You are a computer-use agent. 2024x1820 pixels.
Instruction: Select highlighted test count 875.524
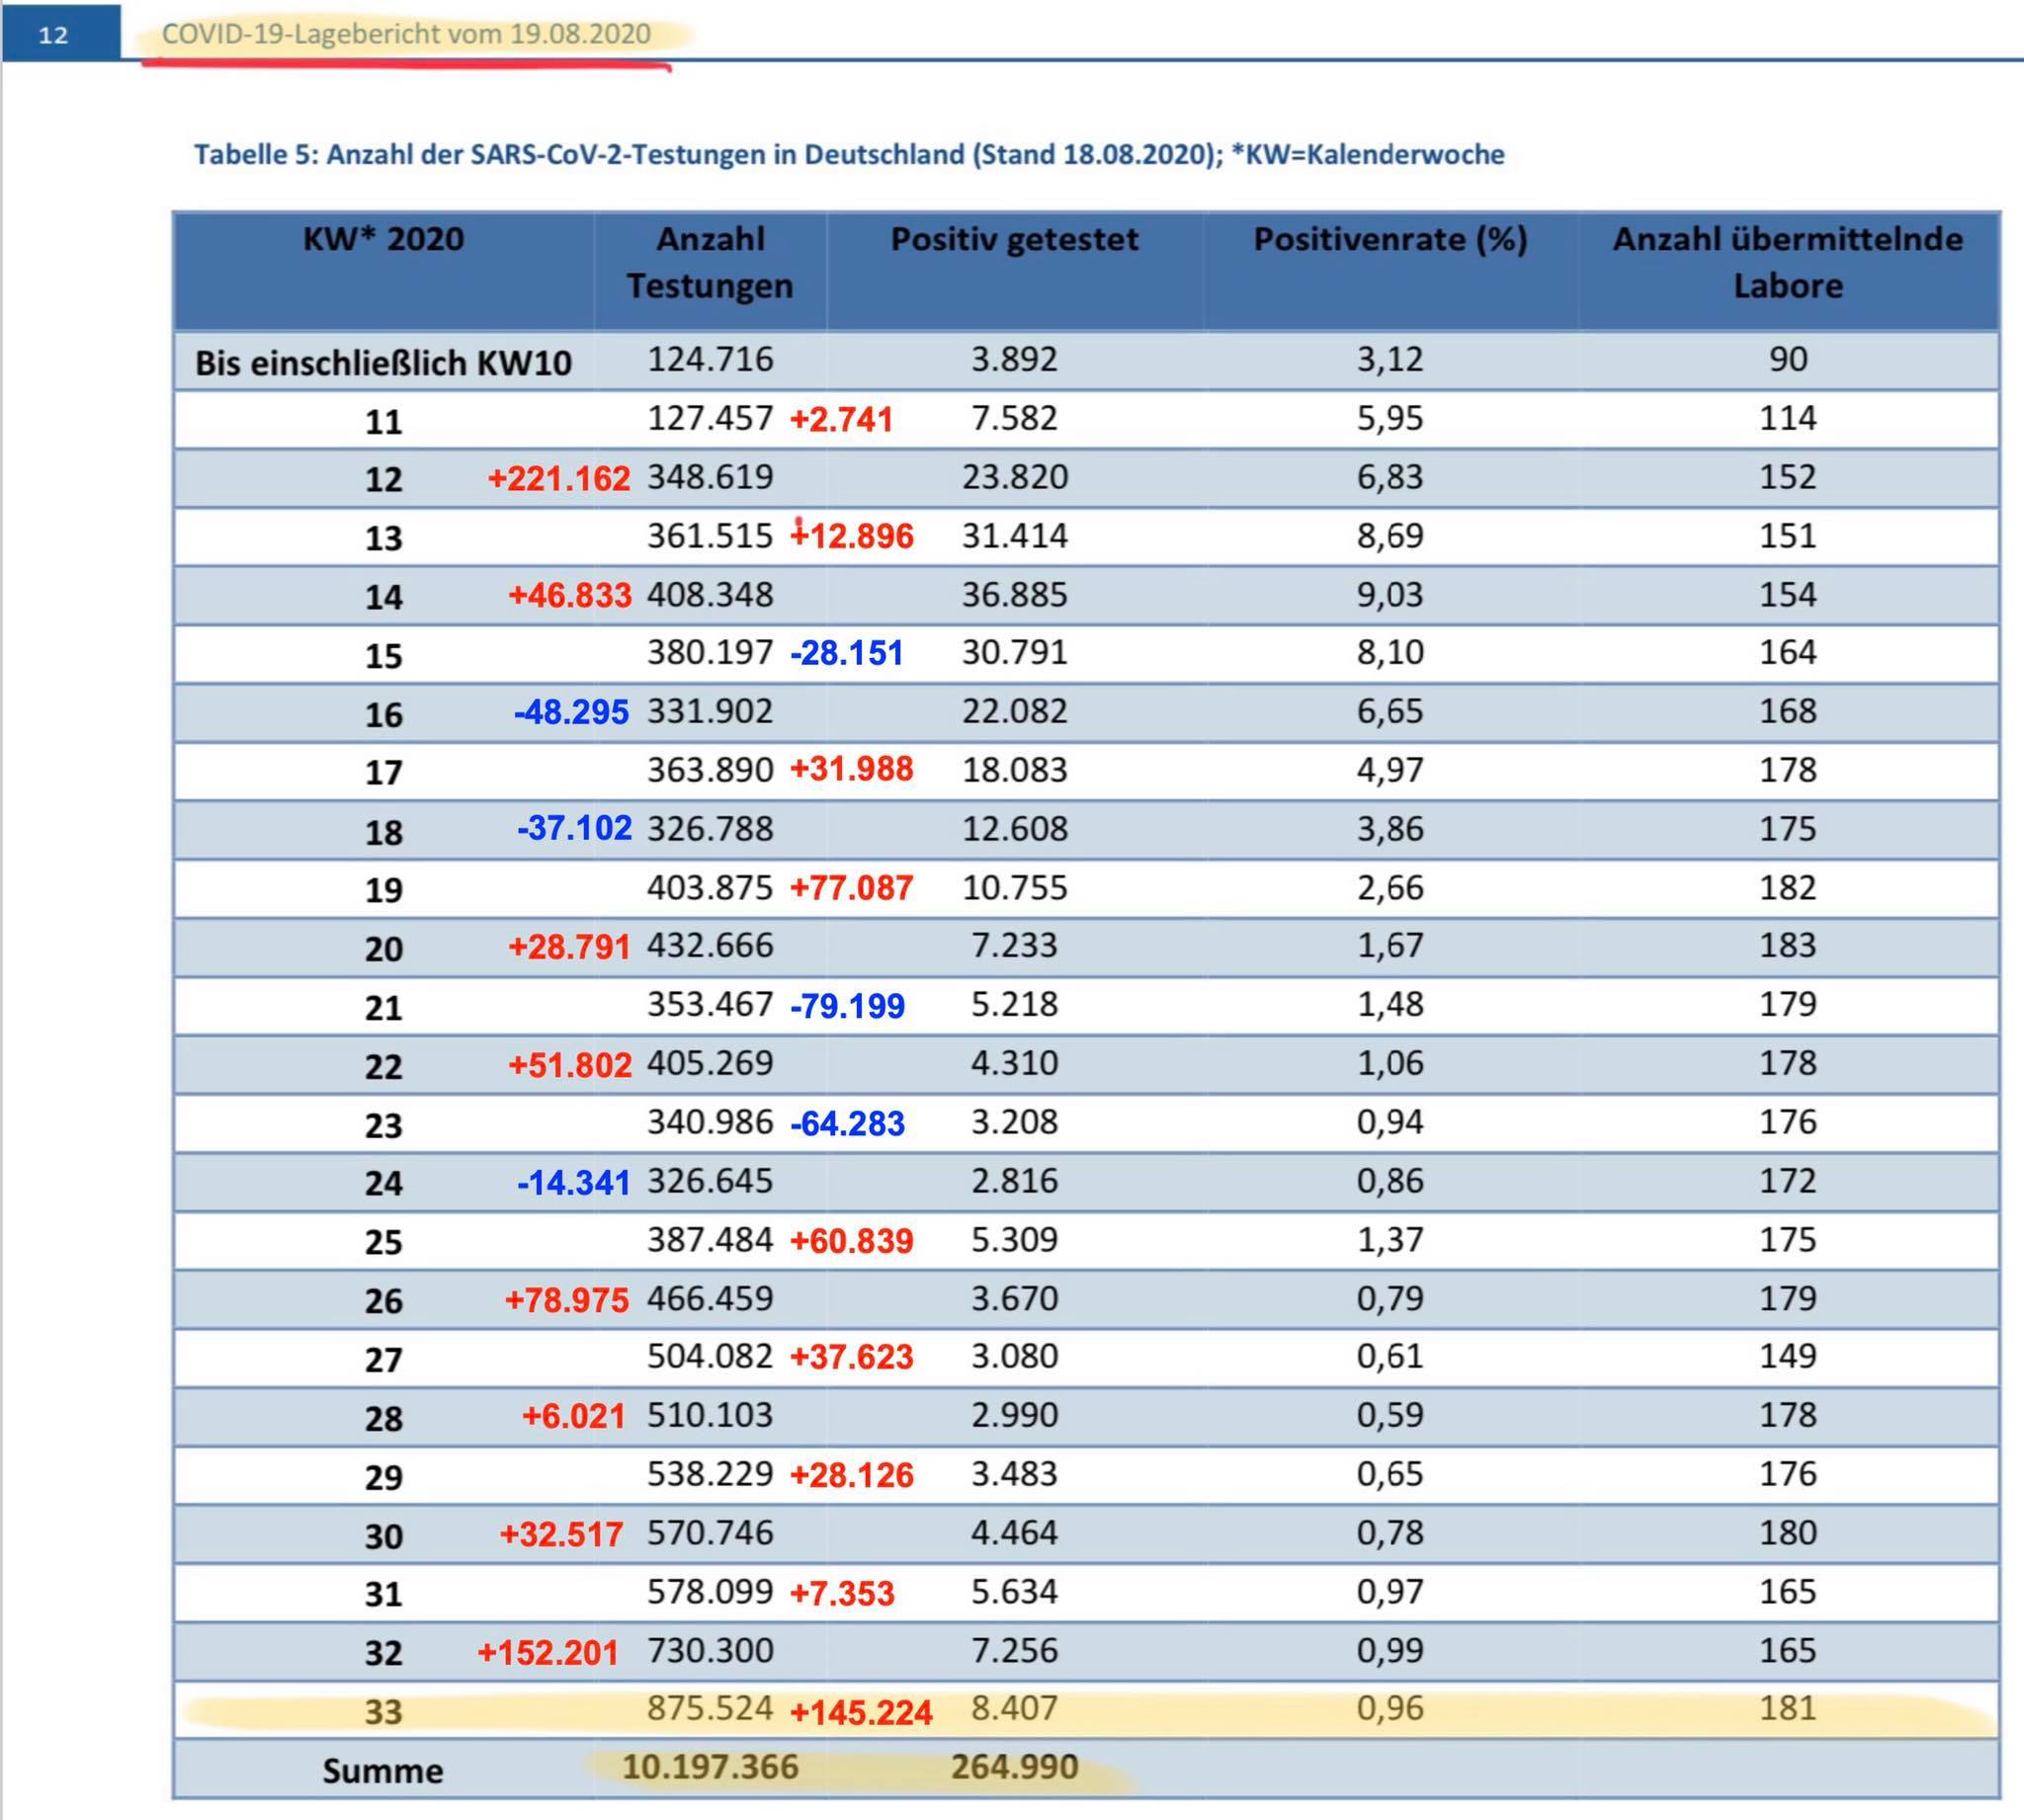point(710,1709)
